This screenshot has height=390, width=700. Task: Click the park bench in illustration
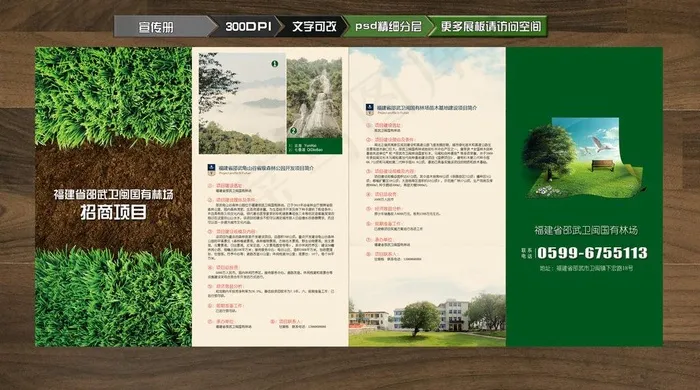[603, 166]
